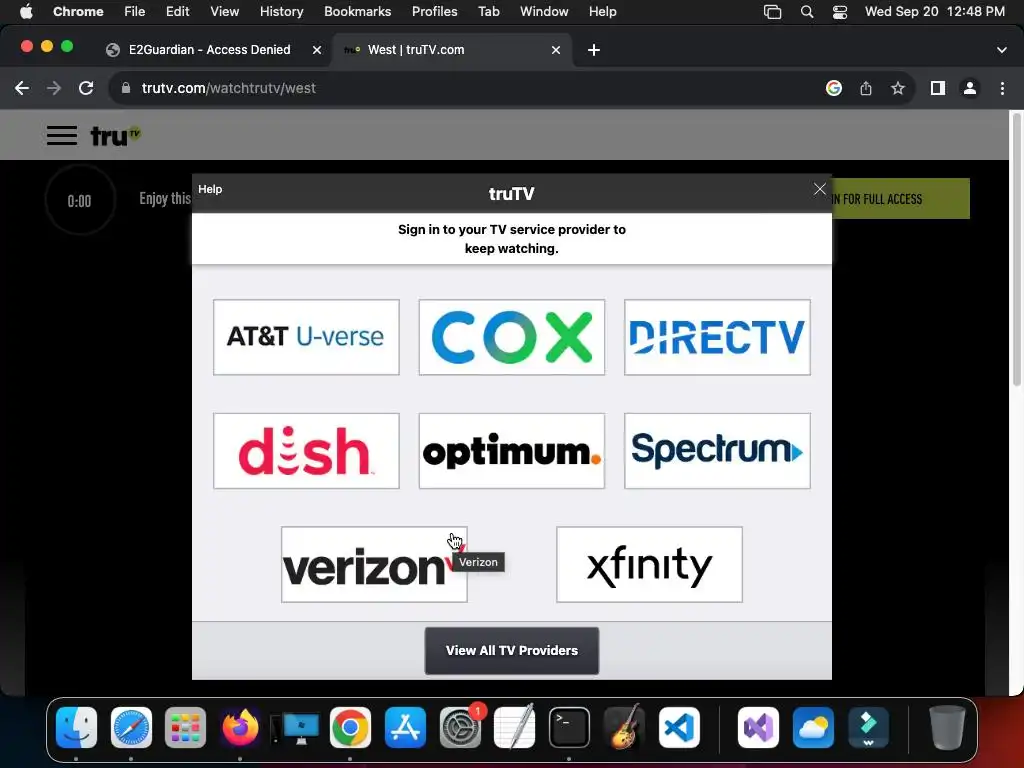
Task: View site information lock icon
Action: 126,88
